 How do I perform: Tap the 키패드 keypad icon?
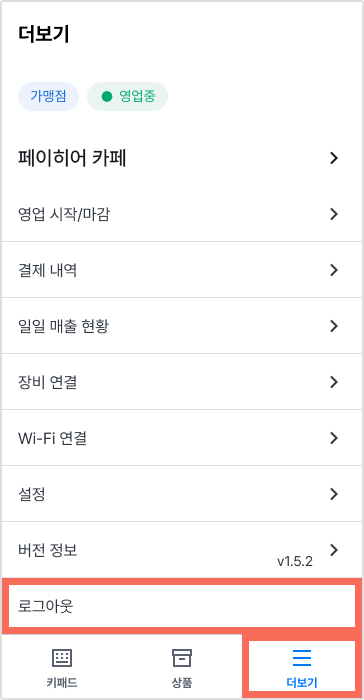click(62, 658)
